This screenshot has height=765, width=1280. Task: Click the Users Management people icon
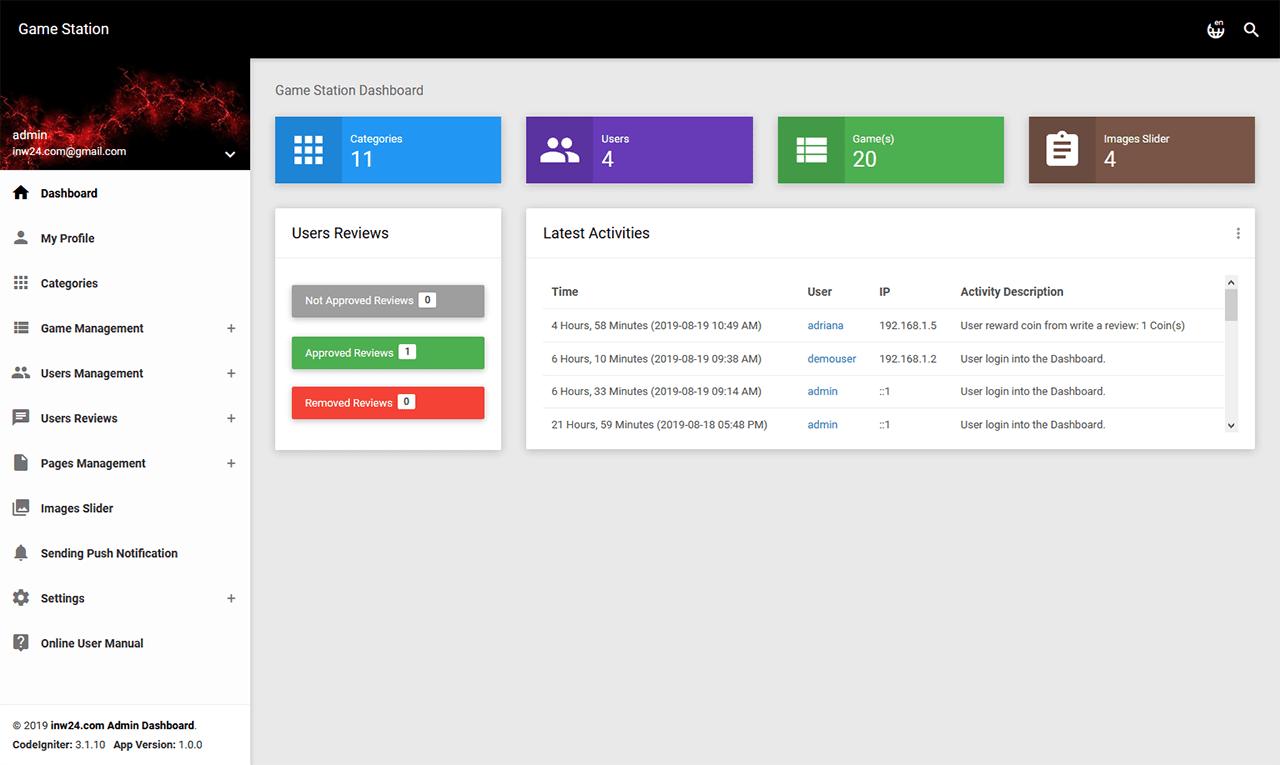coord(21,373)
